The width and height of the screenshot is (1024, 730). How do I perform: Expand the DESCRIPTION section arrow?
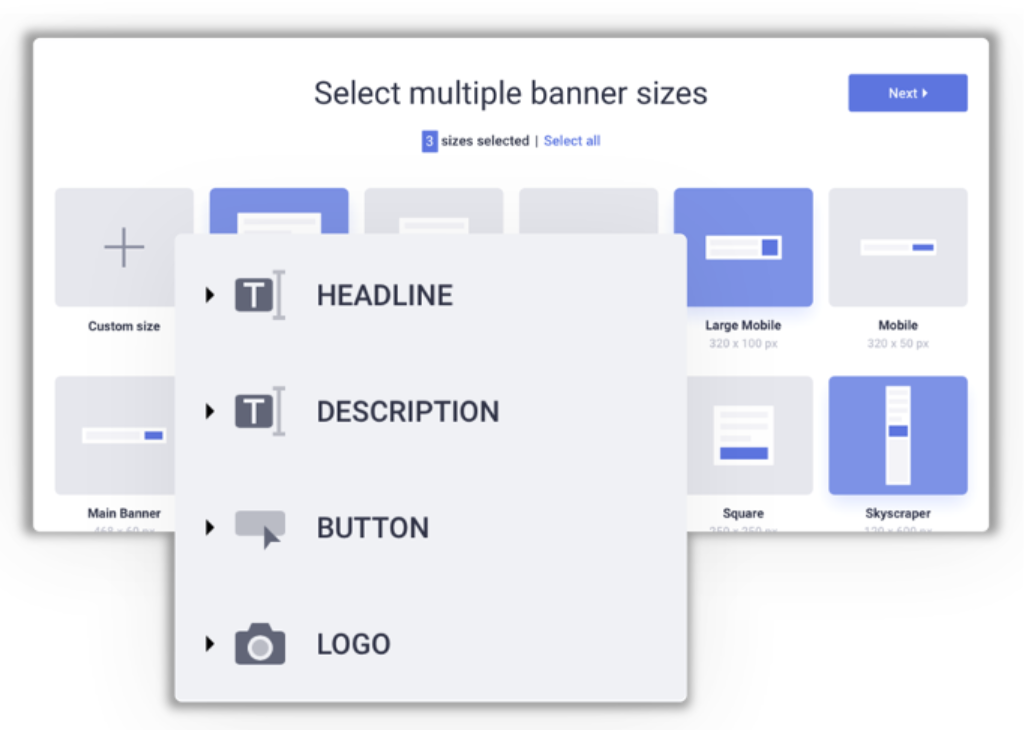pos(210,411)
